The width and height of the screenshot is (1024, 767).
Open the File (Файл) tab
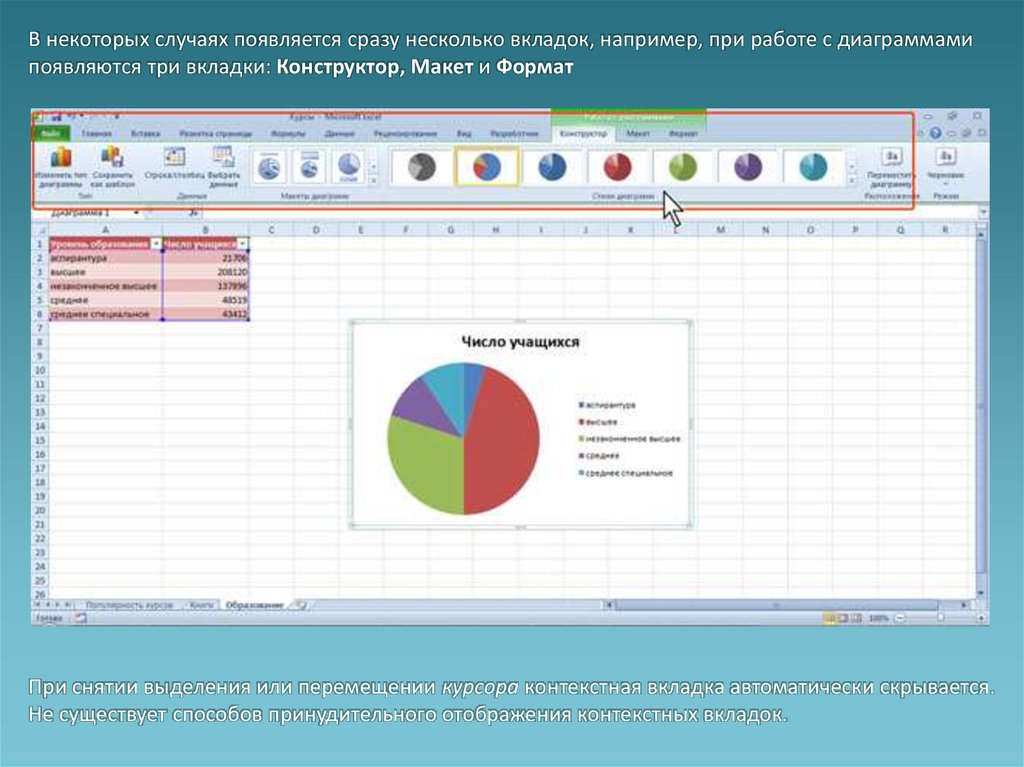[51, 133]
